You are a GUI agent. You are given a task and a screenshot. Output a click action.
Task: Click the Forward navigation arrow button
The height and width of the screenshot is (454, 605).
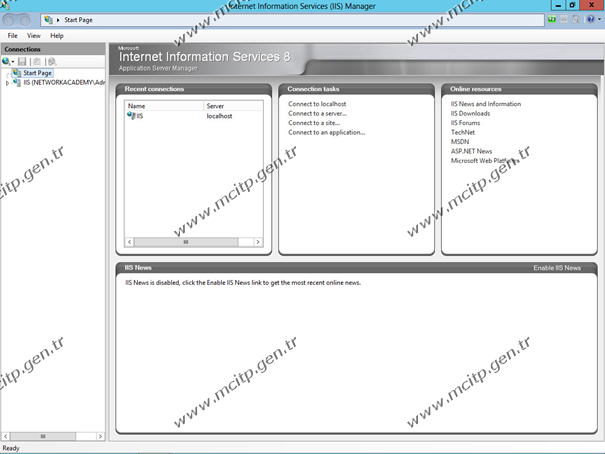click(x=24, y=20)
